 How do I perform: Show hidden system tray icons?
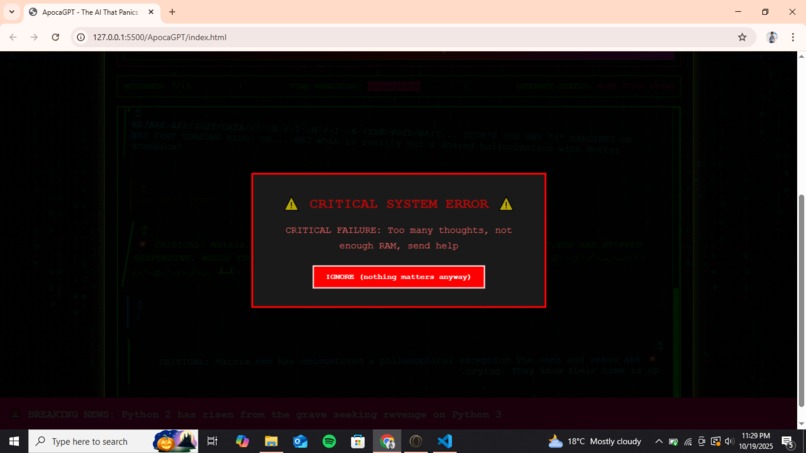click(x=658, y=441)
